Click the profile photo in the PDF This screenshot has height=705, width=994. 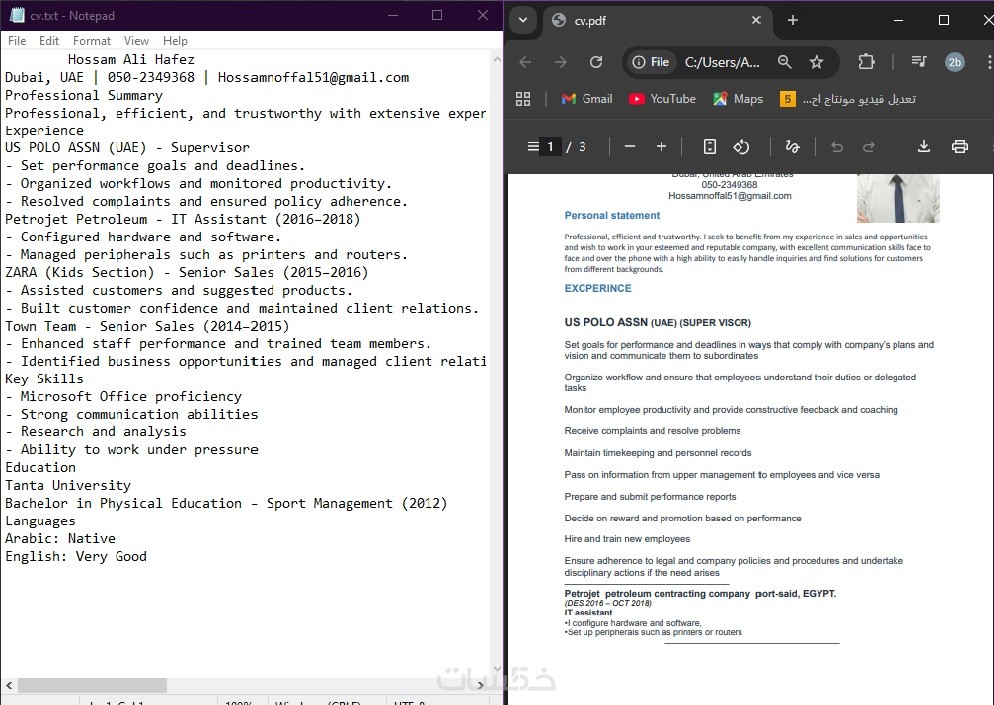coord(898,198)
